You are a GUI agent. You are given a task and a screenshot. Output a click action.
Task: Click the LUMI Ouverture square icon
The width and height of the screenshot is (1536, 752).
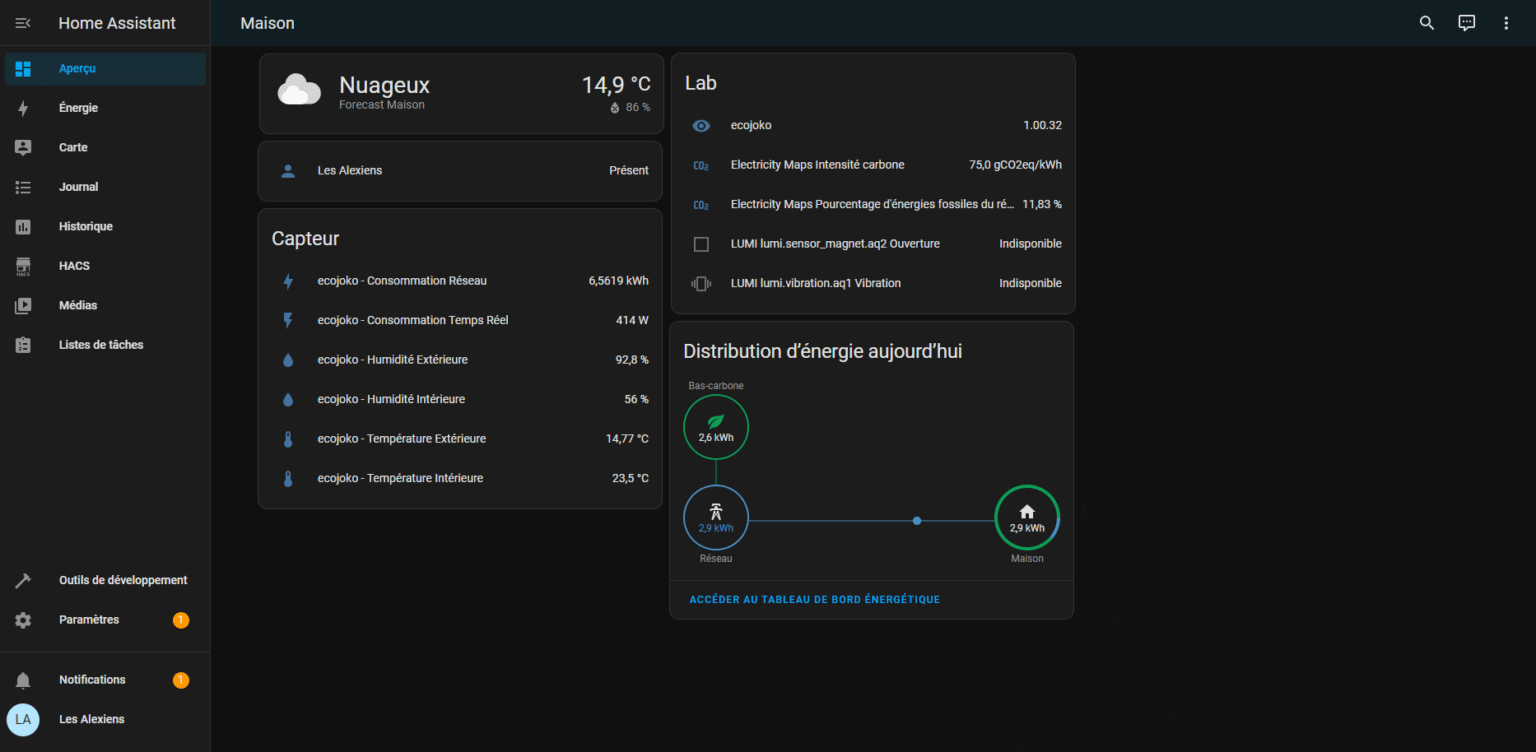pyautogui.click(x=701, y=244)
